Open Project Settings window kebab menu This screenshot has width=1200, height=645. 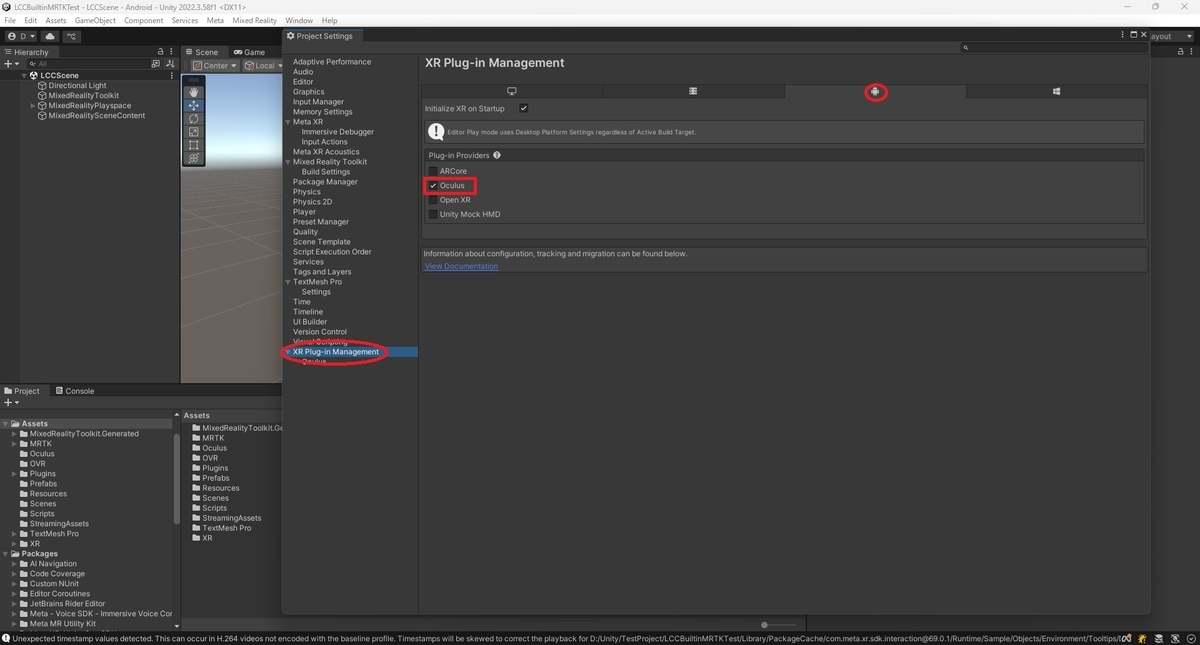click(x=1122, y=35)
